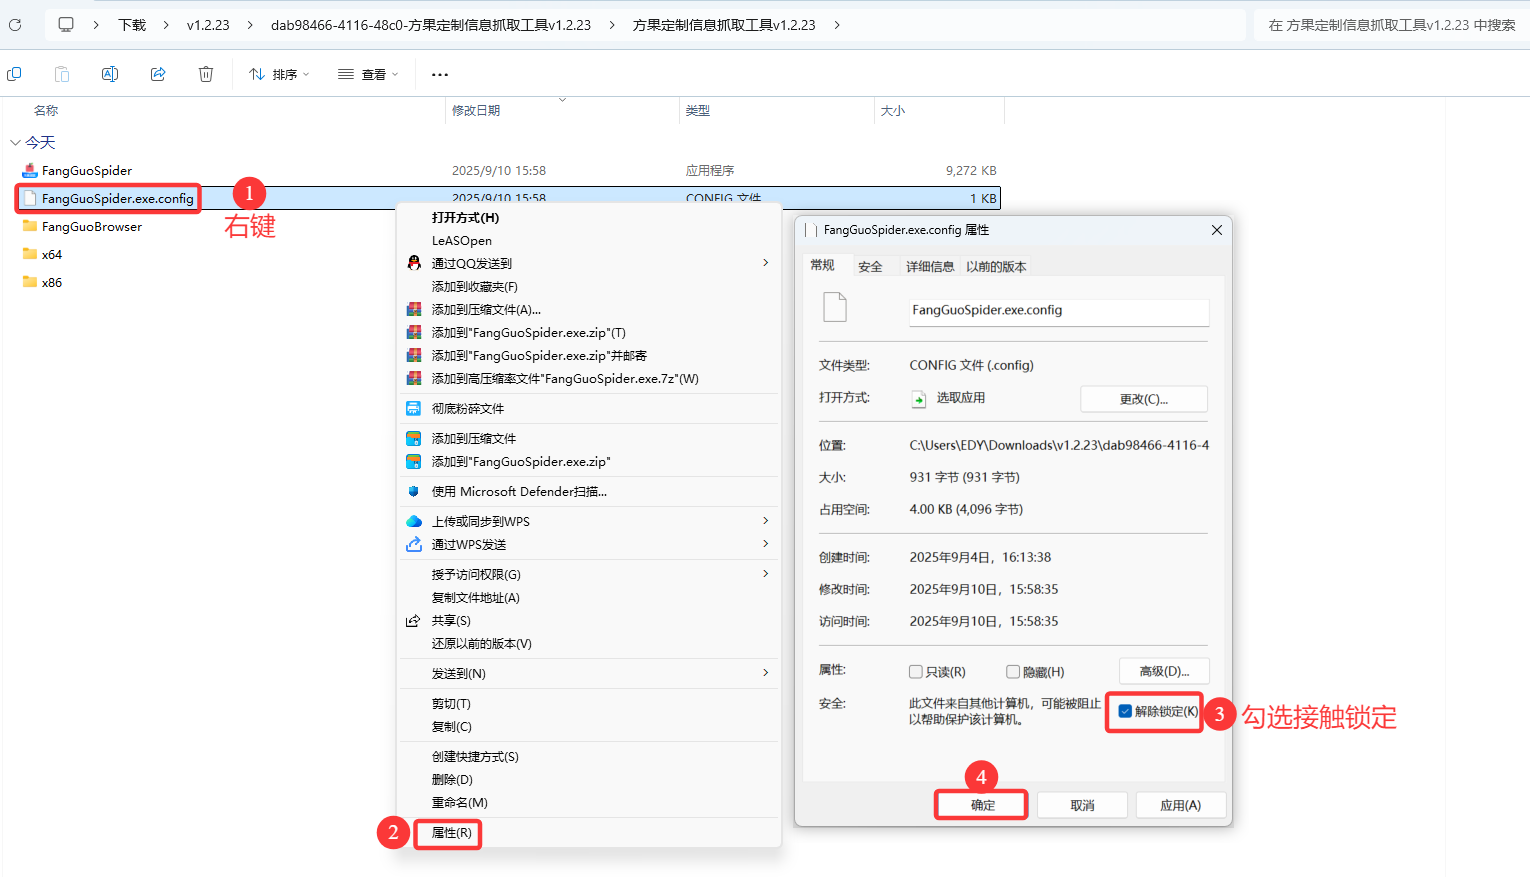Screen dimensions: 1530x877
Task: Click 共享(S) in the context menu
Action: pos(451,621)
